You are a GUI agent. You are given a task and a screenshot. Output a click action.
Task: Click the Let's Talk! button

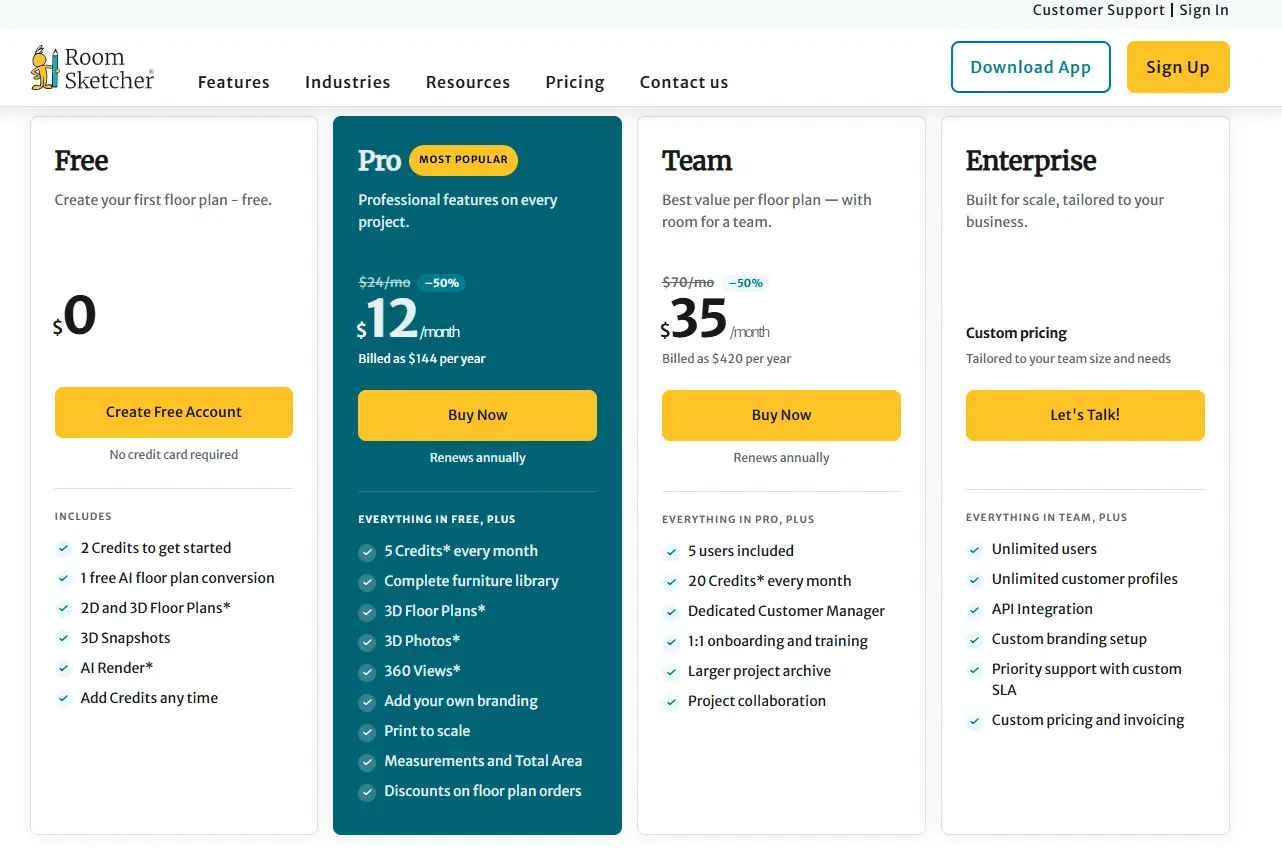click(1085, 415)
